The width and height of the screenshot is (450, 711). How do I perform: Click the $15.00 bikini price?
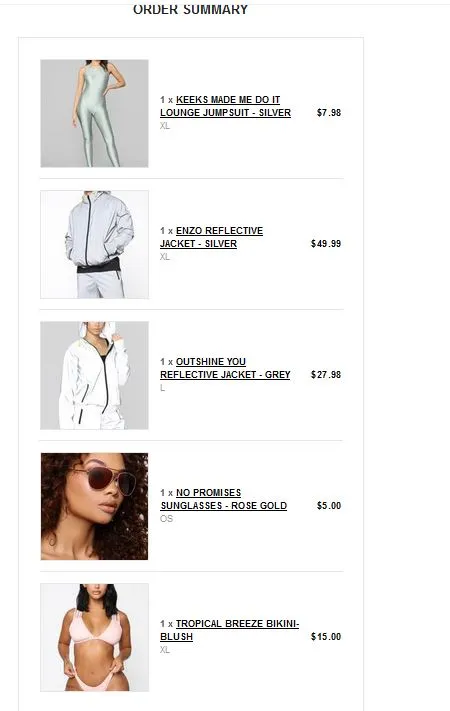(326, 637)
